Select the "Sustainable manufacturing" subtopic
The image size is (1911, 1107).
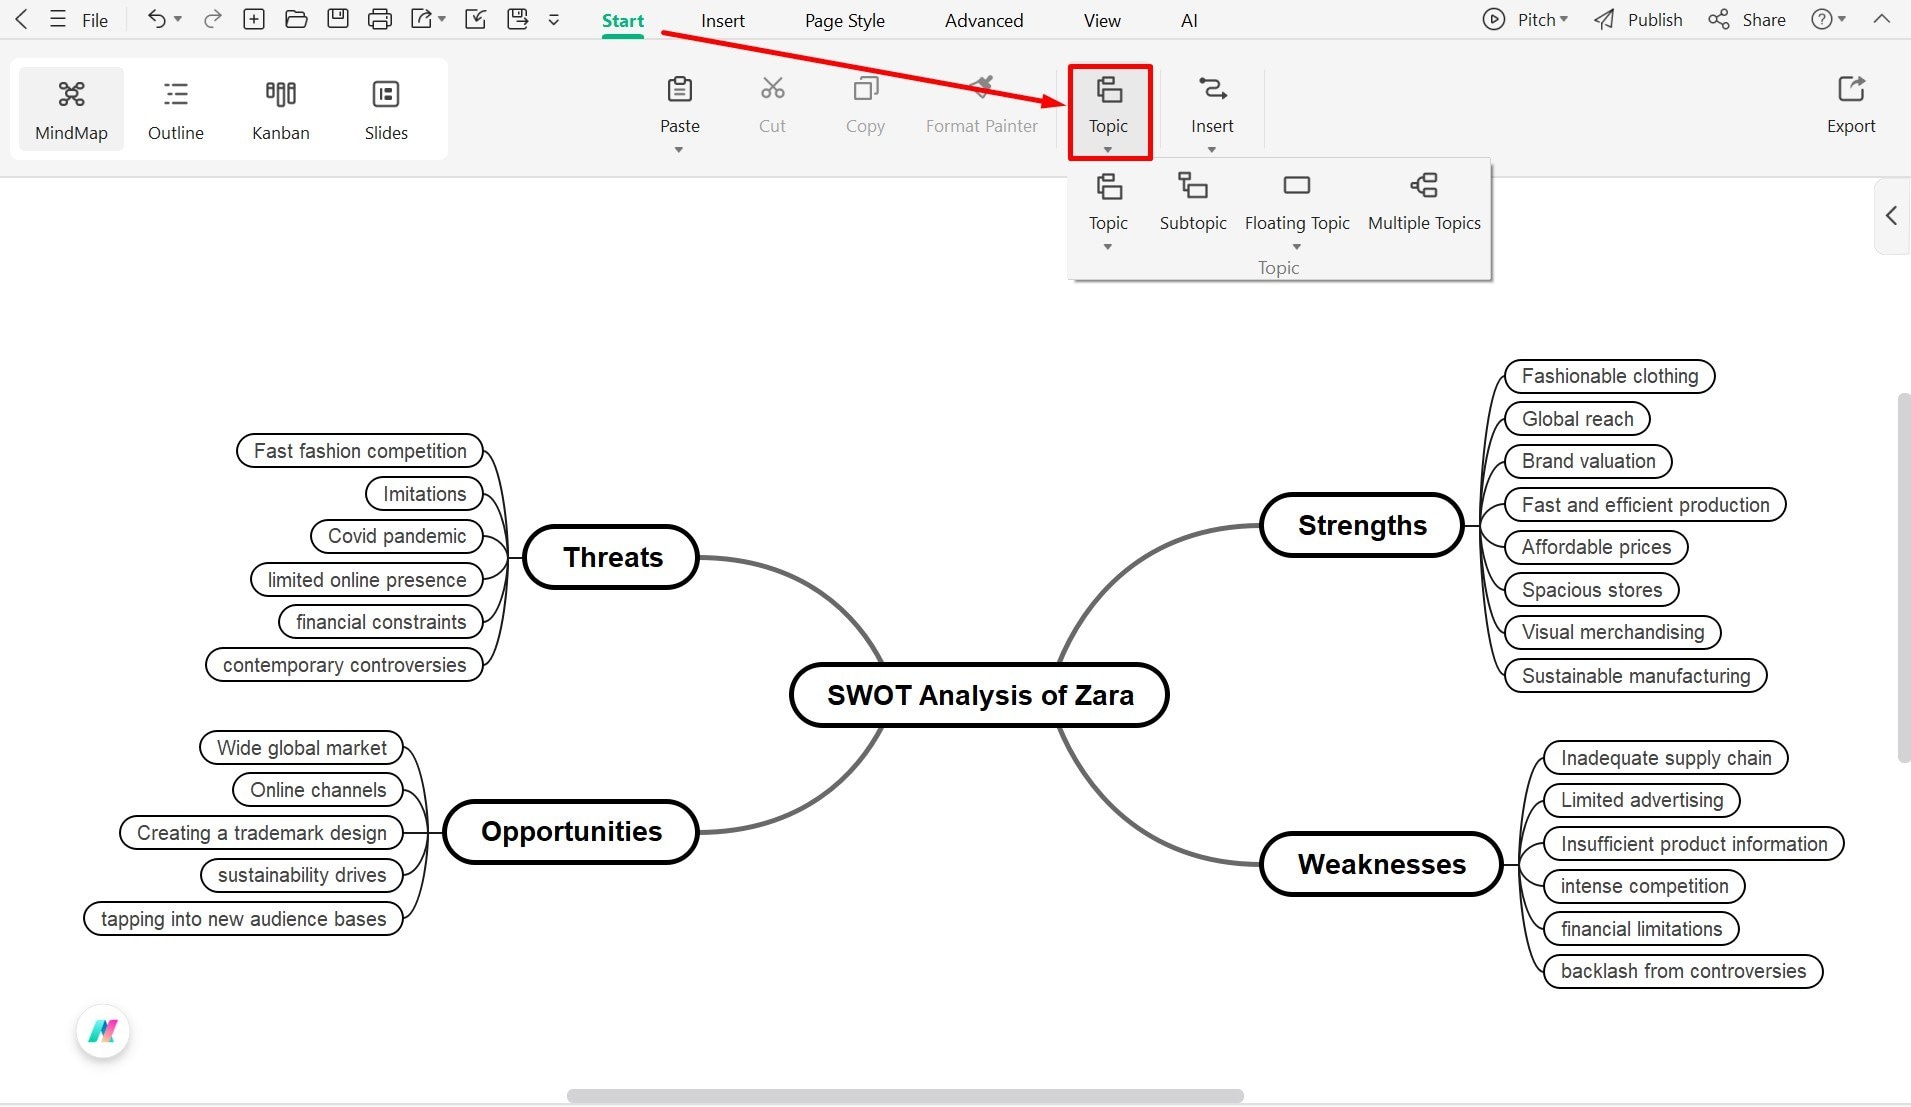point(1635,676)
